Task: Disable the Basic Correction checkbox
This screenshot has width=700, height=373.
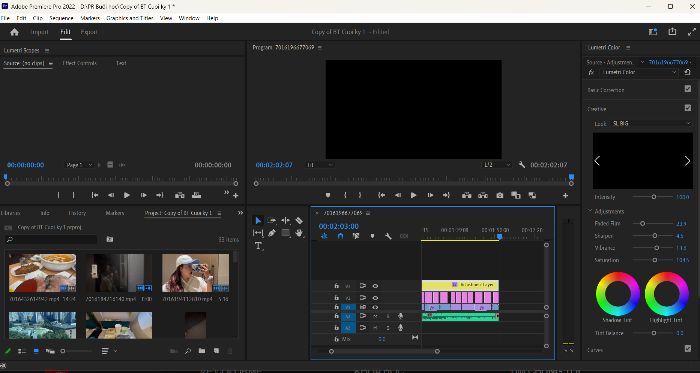Action: click(688, 89)
